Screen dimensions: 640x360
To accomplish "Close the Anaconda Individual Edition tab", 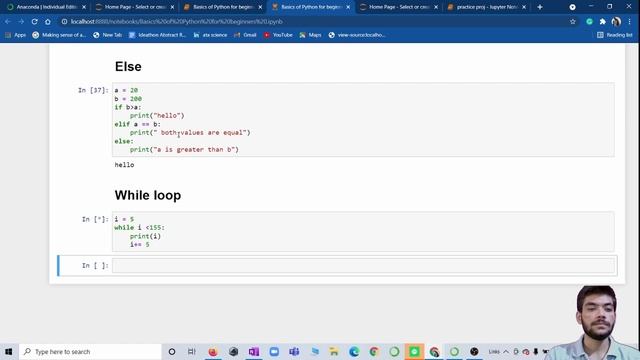I will (84, 7).
